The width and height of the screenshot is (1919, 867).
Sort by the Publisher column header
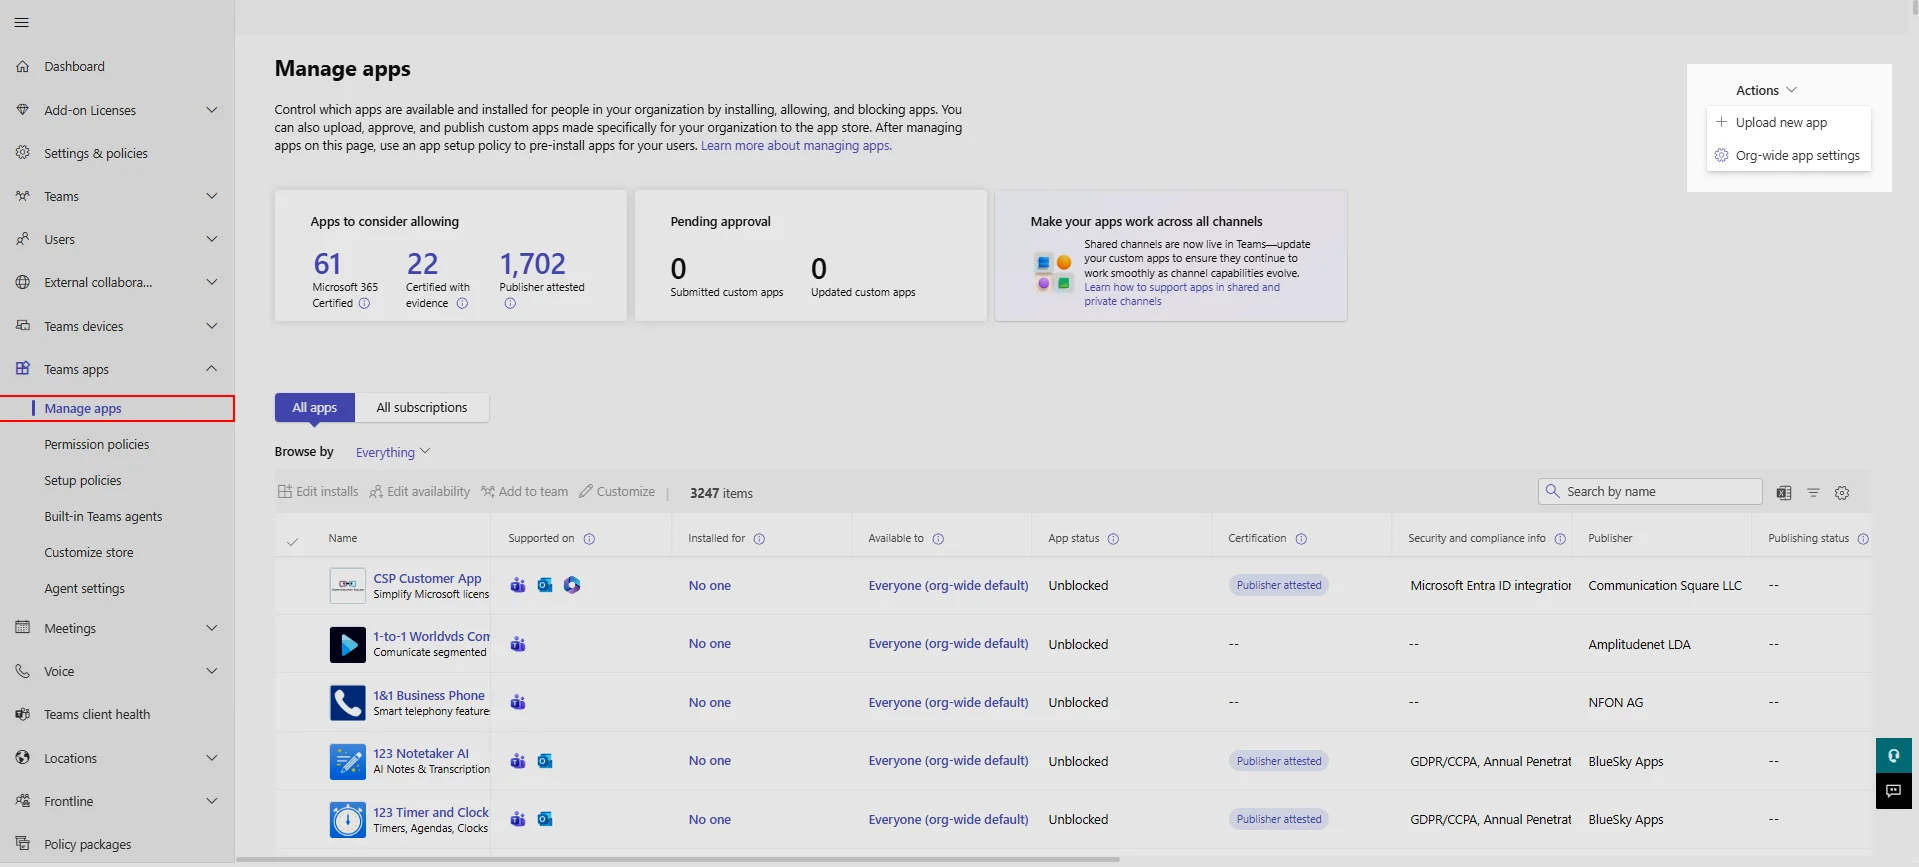[1610, 539]
